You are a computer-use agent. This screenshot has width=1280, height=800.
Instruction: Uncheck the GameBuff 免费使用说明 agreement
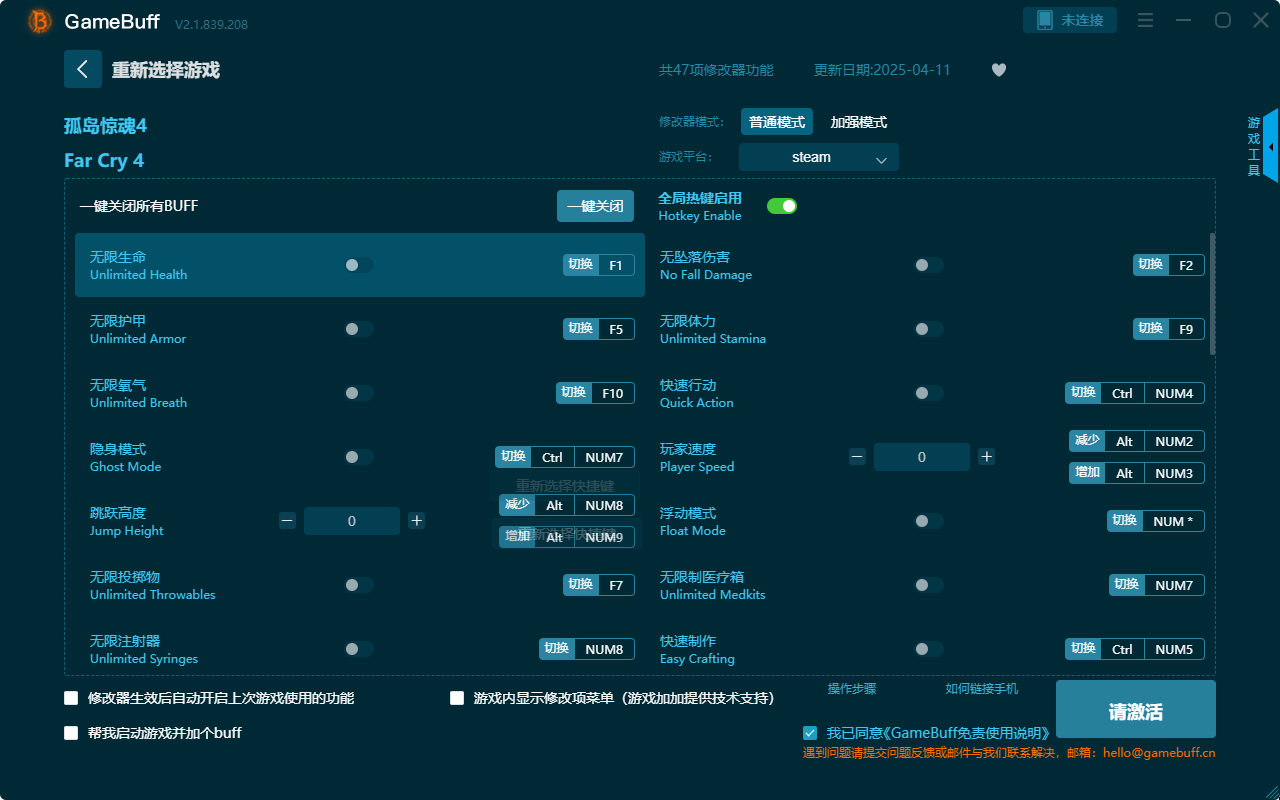[x=810, y=732]
